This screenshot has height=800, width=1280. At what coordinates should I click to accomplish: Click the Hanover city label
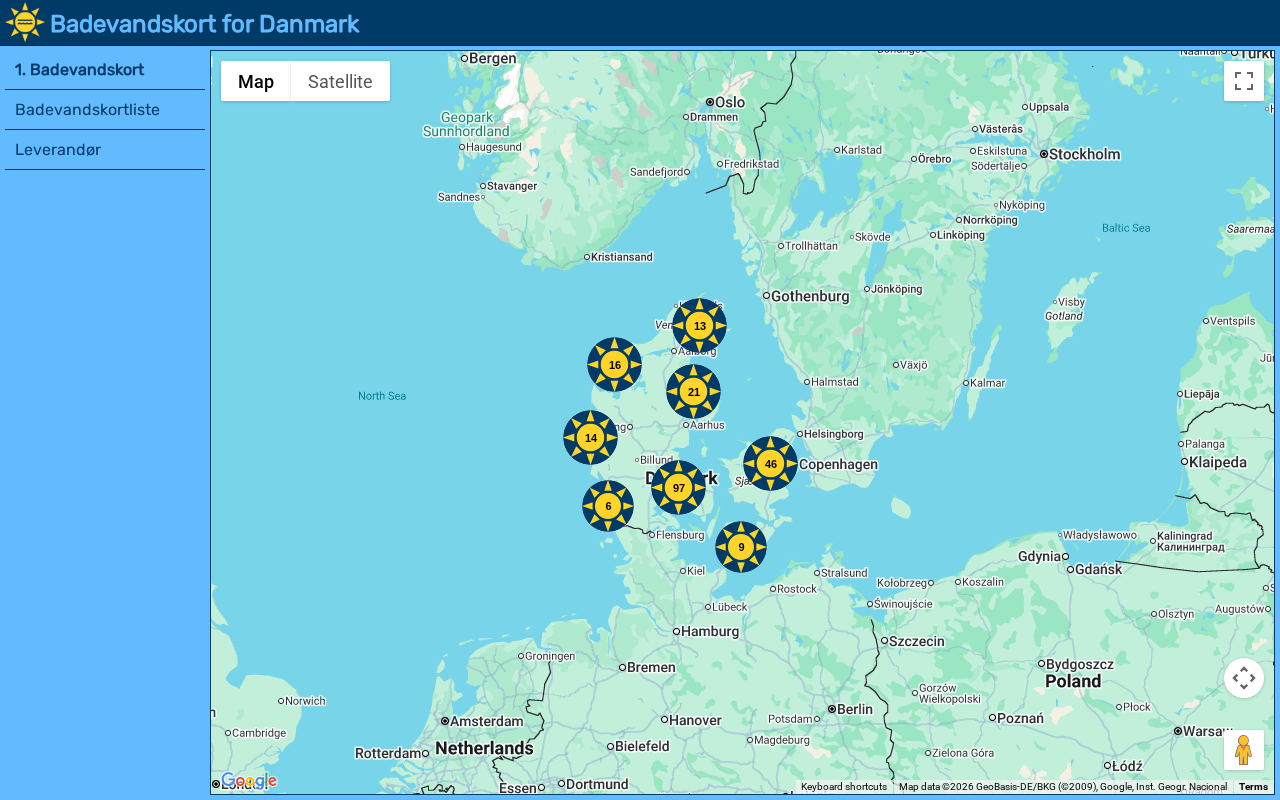[x=695, y=720]
